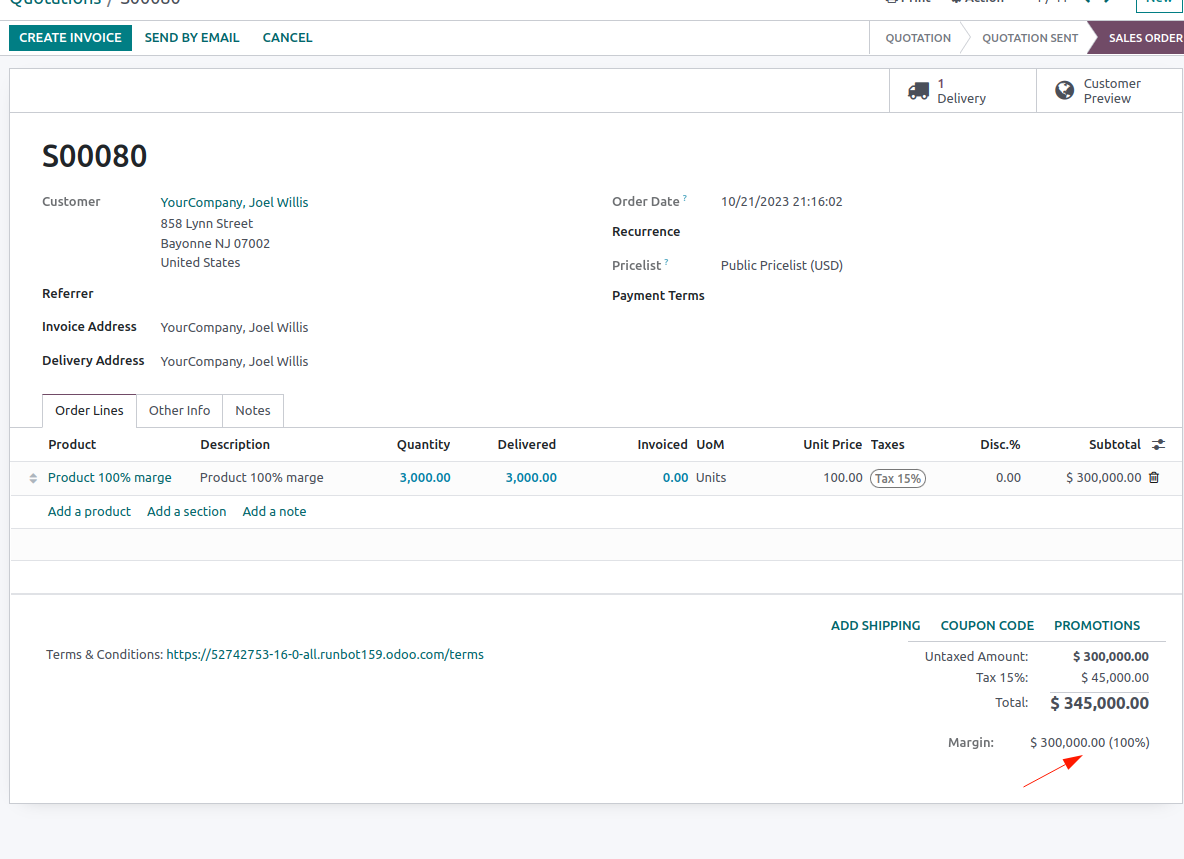
Task: Select the Quotation status stage
Action: [918, 38]
